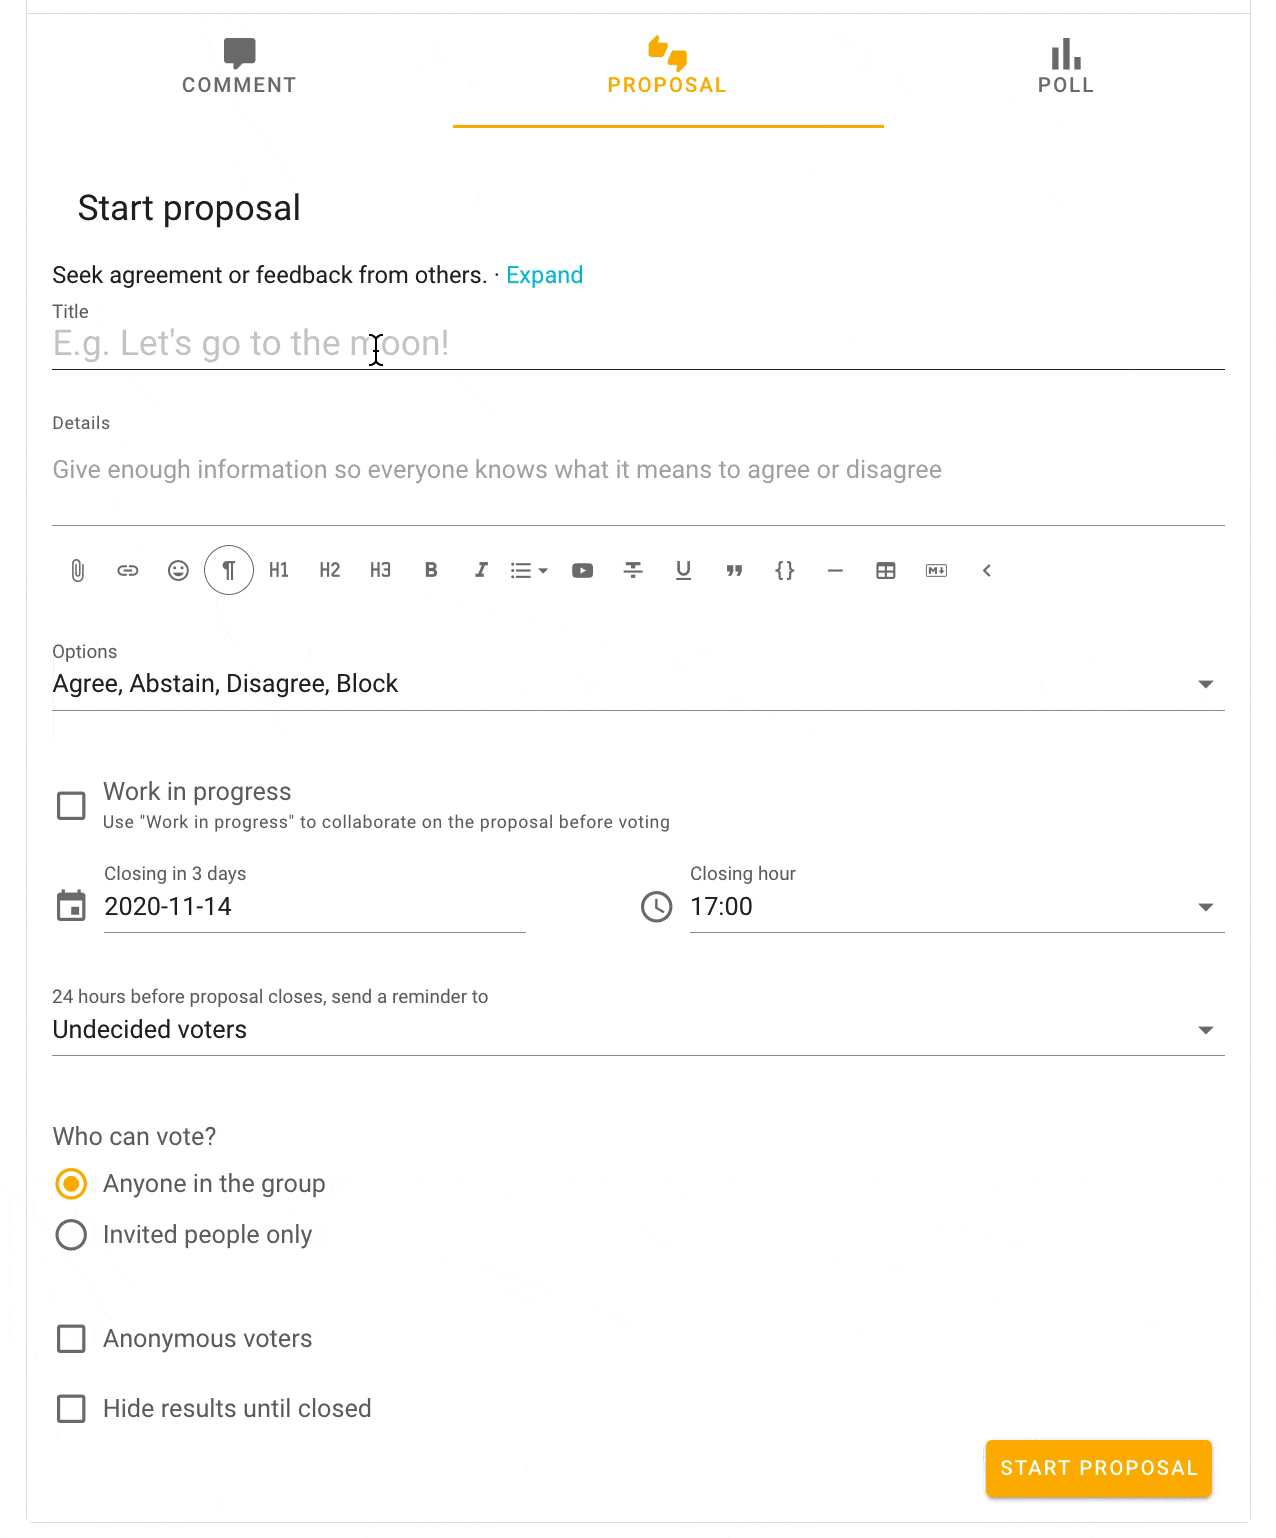The width and height of the screenshot is (1276, 1538).
Task: Apply italic formatting in toolbar
Action: [x=481, y=571]
